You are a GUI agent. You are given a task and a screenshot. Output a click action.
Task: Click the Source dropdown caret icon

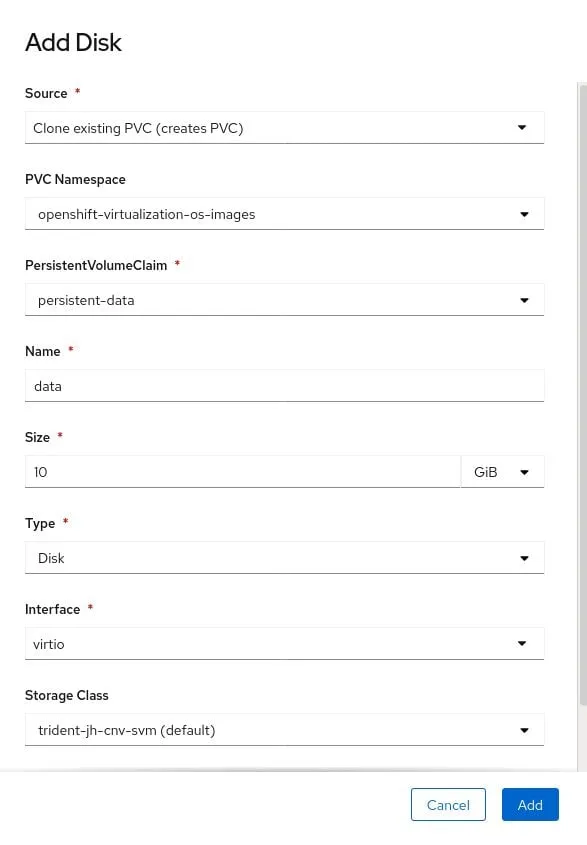[x=522, y=127]
